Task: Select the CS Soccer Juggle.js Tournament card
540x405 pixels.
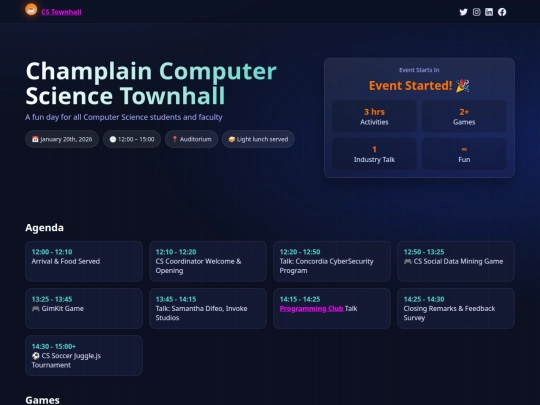Action: click(84, 355)
